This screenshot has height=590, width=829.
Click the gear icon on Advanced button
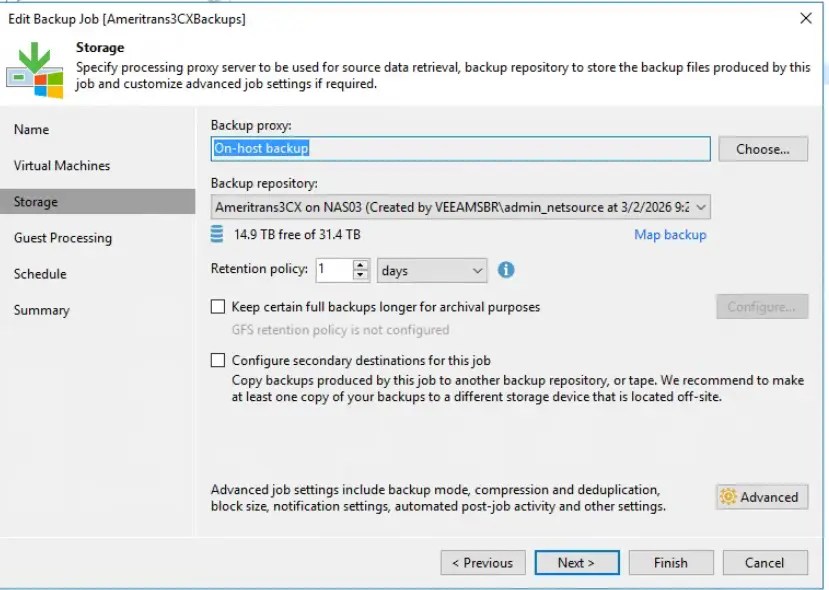pyautogui.click(x=728, y=497)
